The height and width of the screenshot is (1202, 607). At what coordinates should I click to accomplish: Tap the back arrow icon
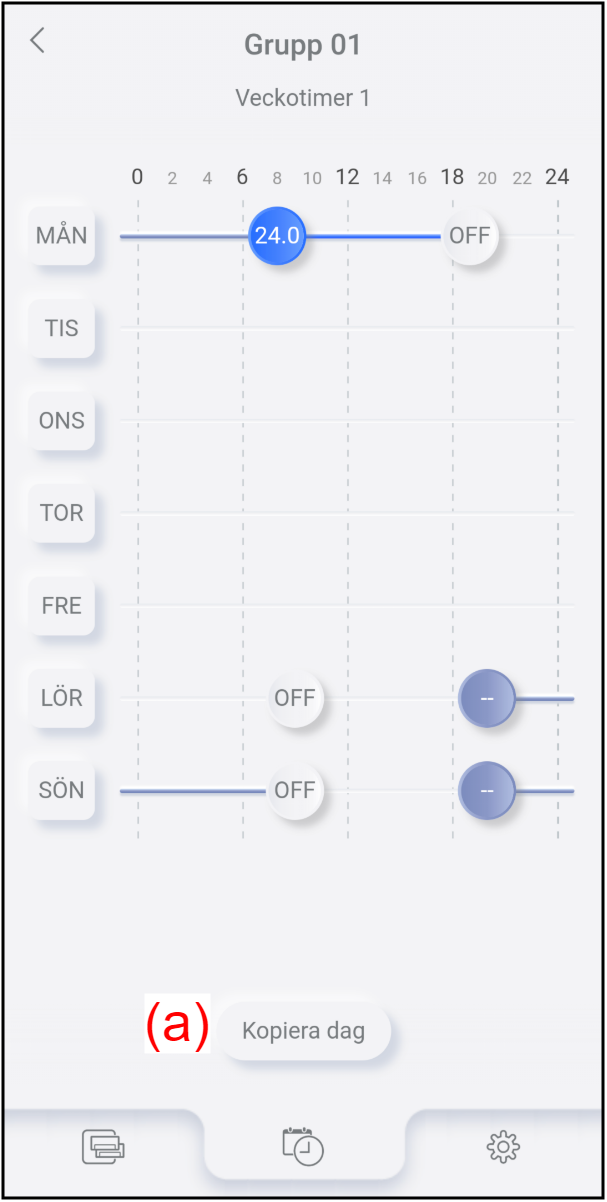coord(38,41)
